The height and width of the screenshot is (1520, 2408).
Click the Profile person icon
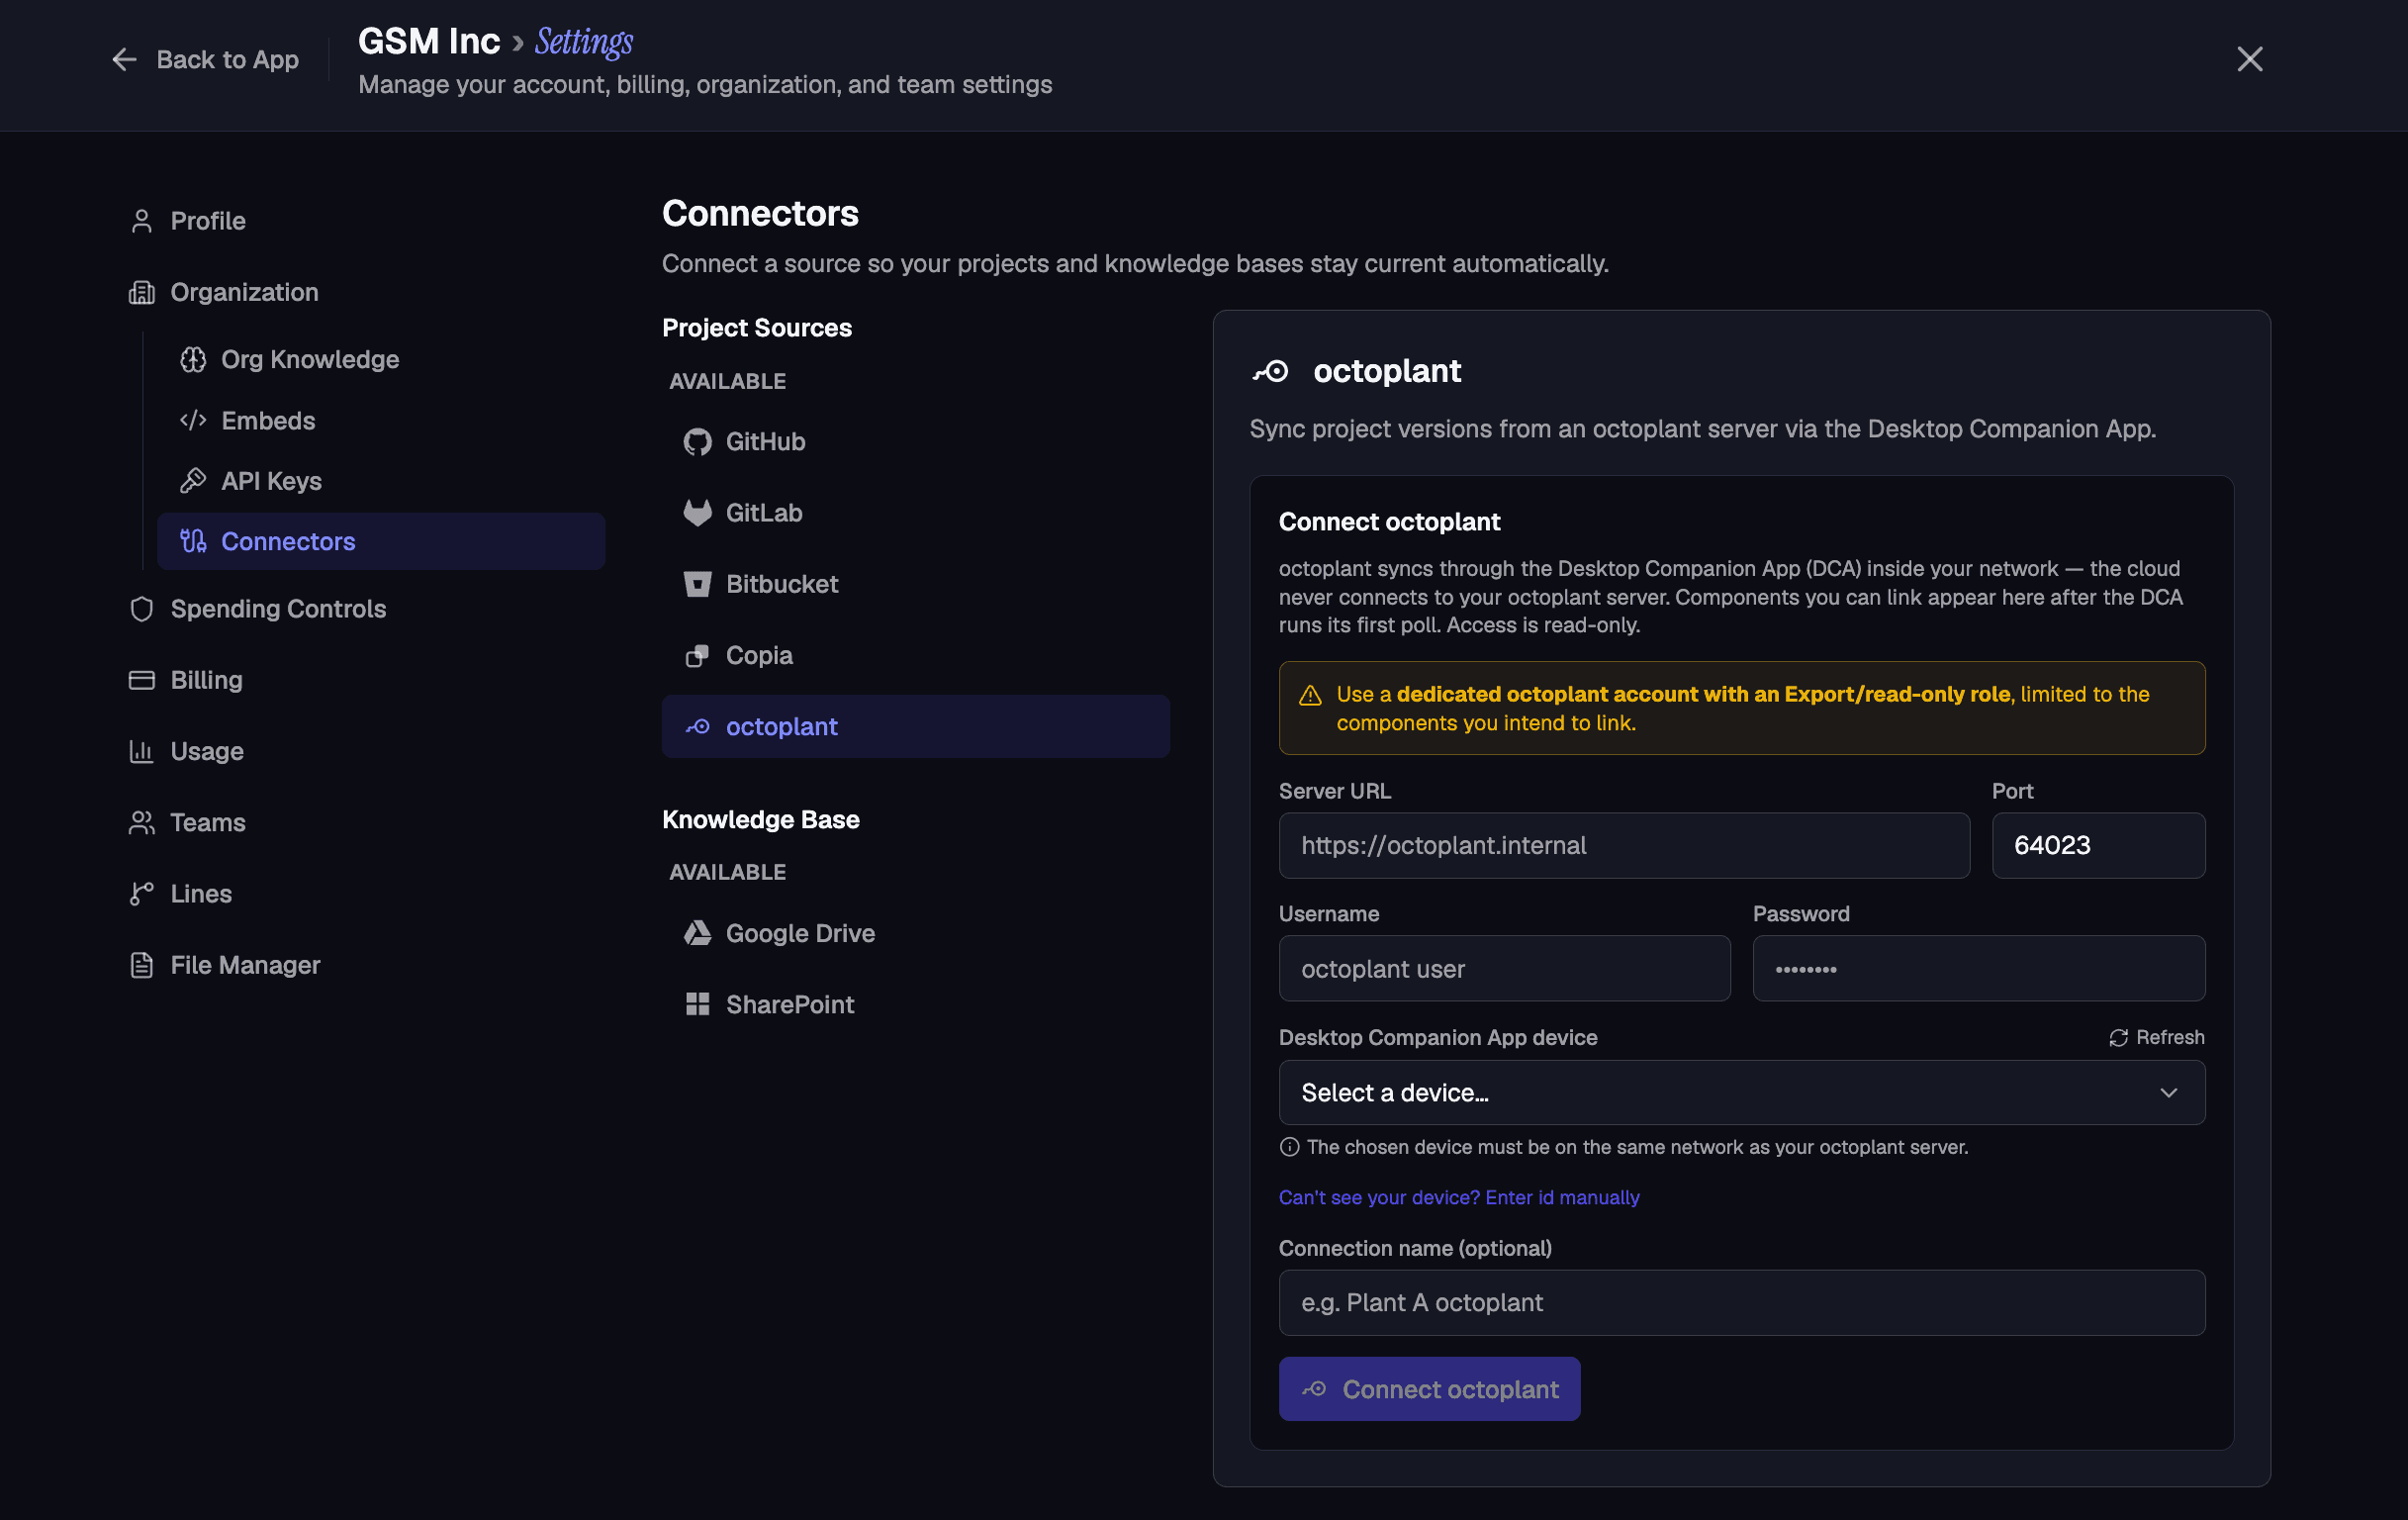click(142, 221)
